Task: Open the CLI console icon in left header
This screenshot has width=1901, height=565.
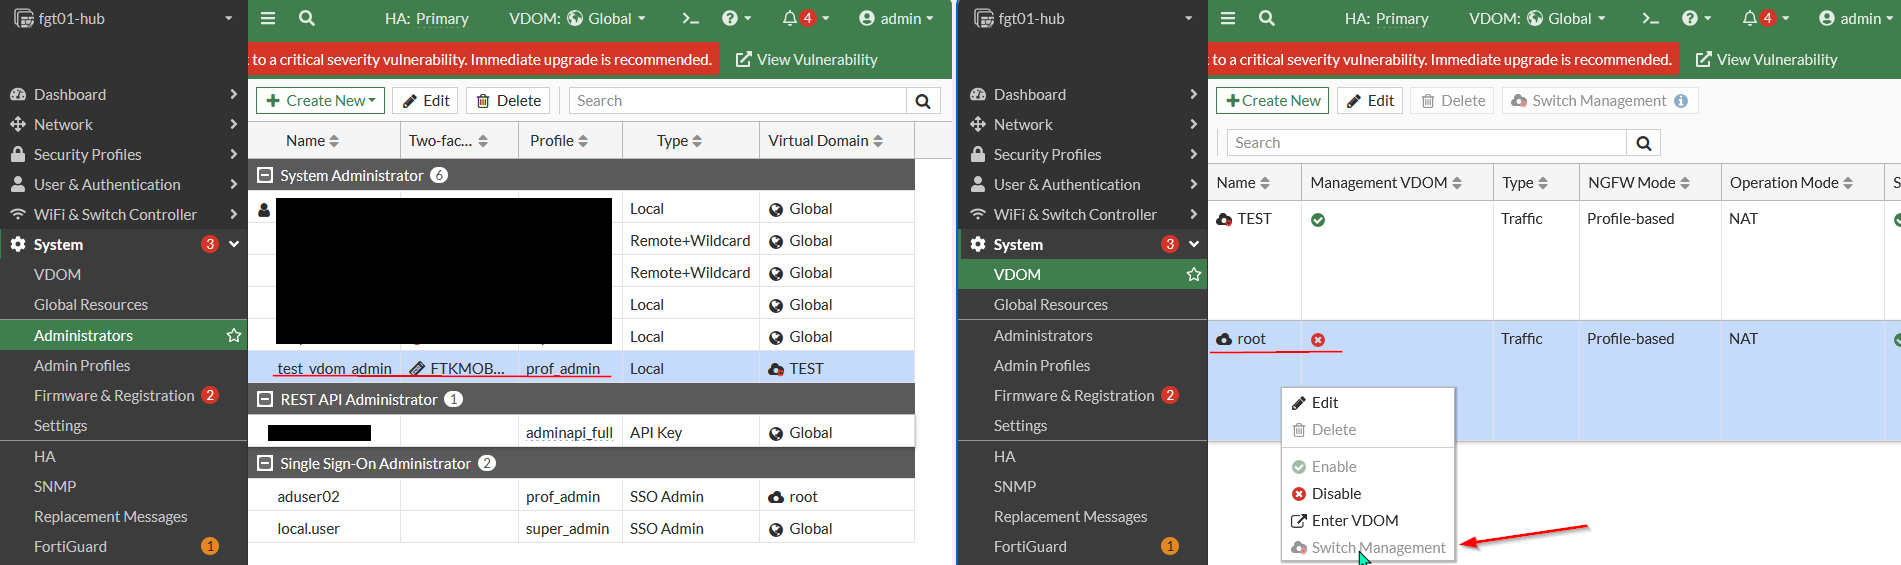Action: click(x=690, y=18)
